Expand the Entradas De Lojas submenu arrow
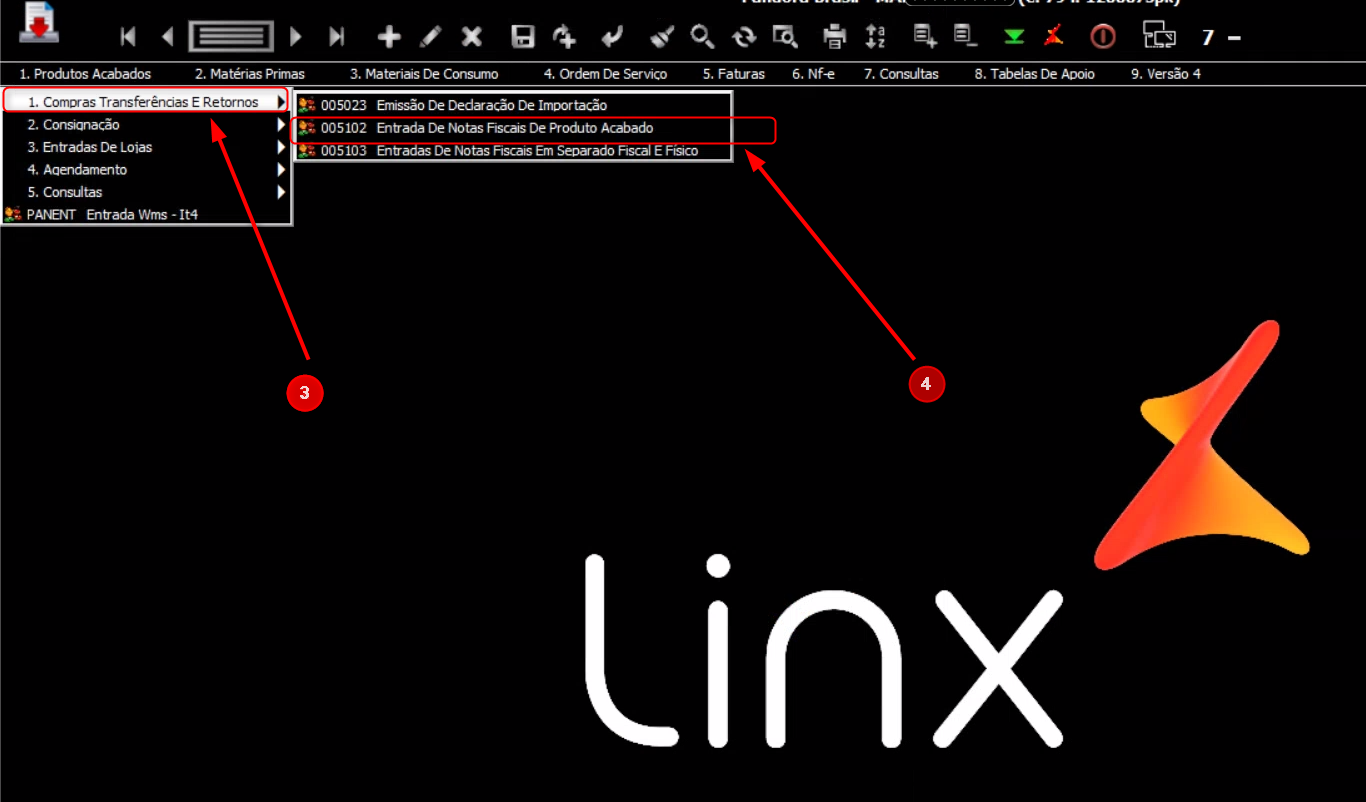The image size is (1366, 802). tap(281, 147)
